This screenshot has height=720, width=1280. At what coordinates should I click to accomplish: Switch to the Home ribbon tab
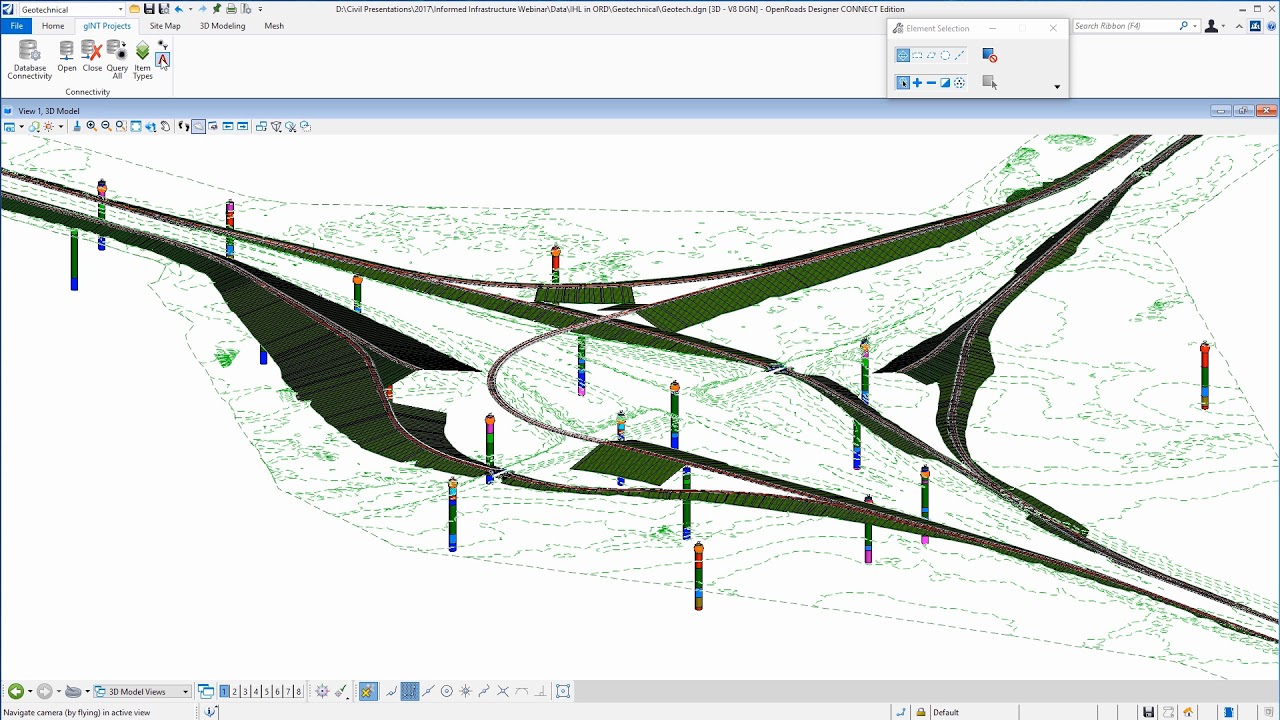53,26
